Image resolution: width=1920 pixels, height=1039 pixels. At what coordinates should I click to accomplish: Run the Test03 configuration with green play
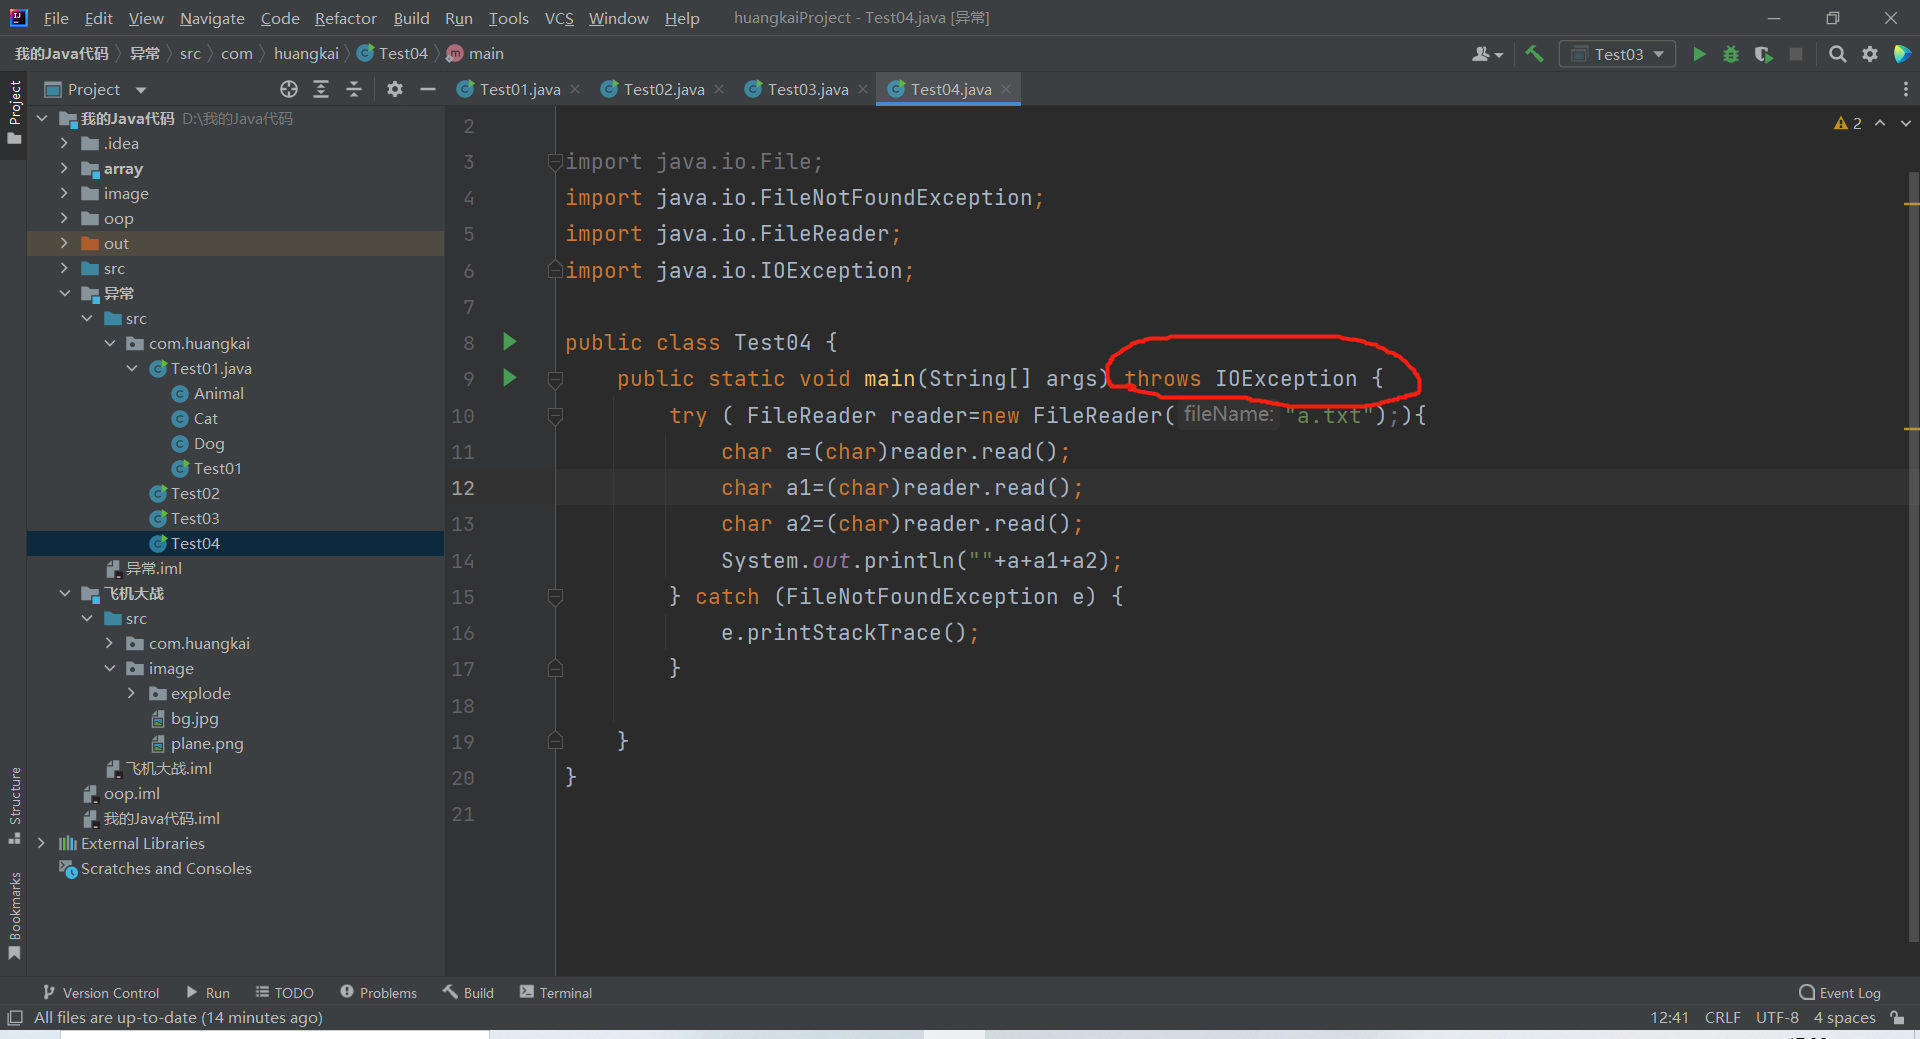pos(1698,54)
